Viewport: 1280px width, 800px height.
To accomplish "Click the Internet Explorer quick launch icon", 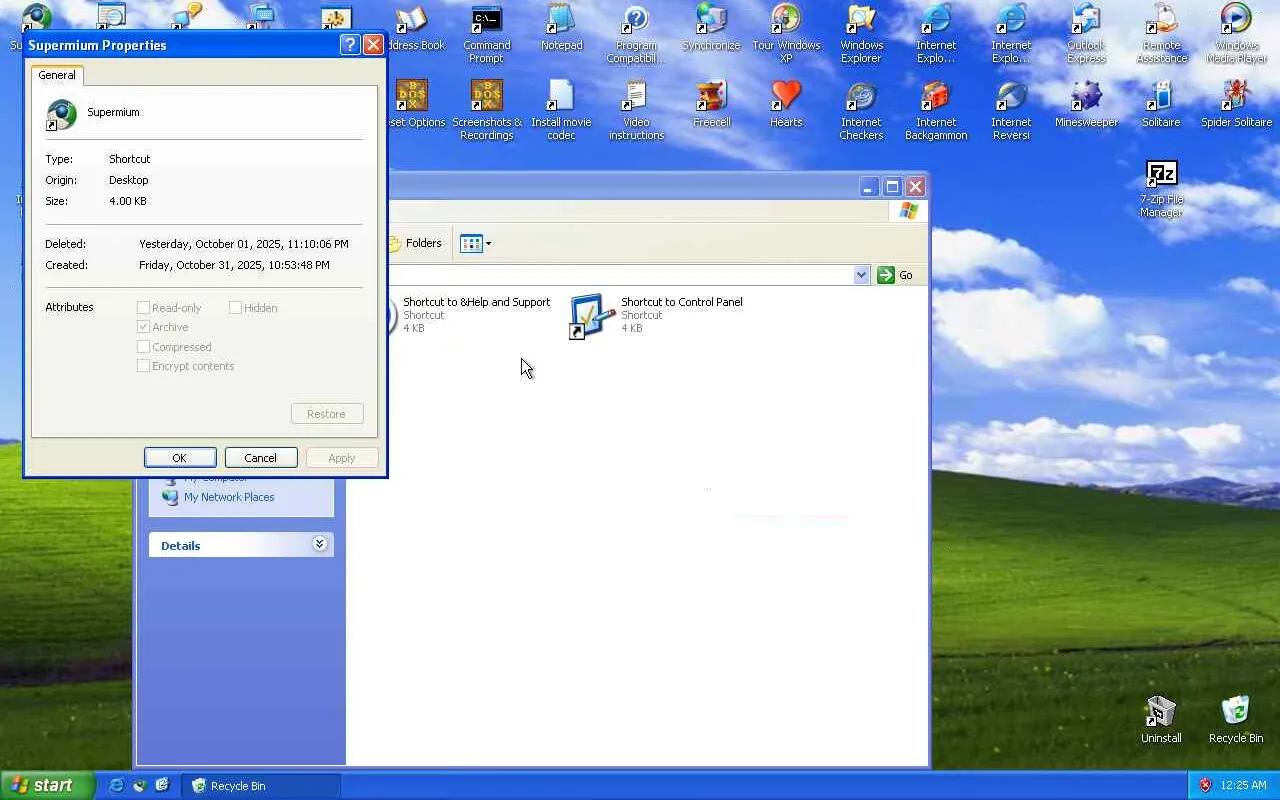I will coord(117,785).
